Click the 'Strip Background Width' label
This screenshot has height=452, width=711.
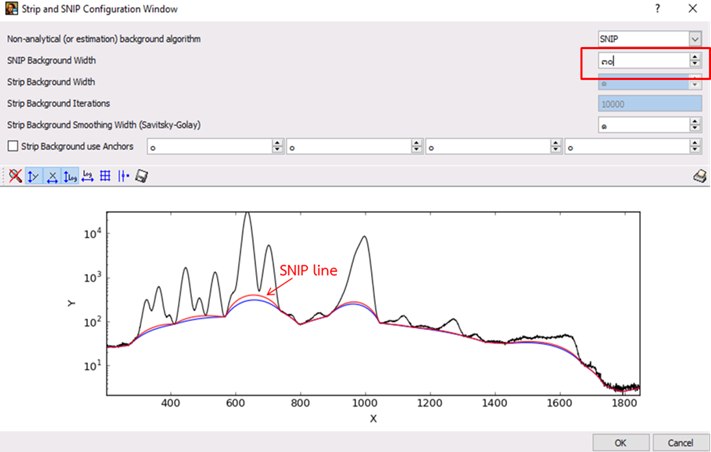tap(51, 82)
